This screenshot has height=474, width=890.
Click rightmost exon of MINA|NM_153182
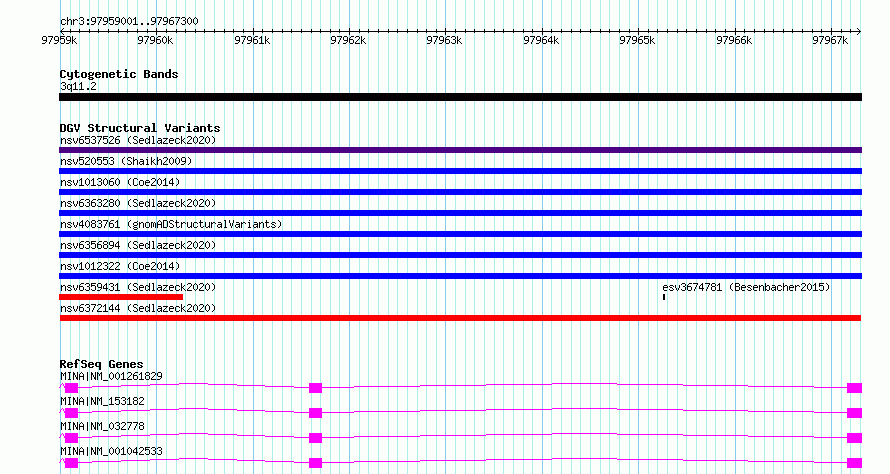pyautogui.click(x=854, y=413)
